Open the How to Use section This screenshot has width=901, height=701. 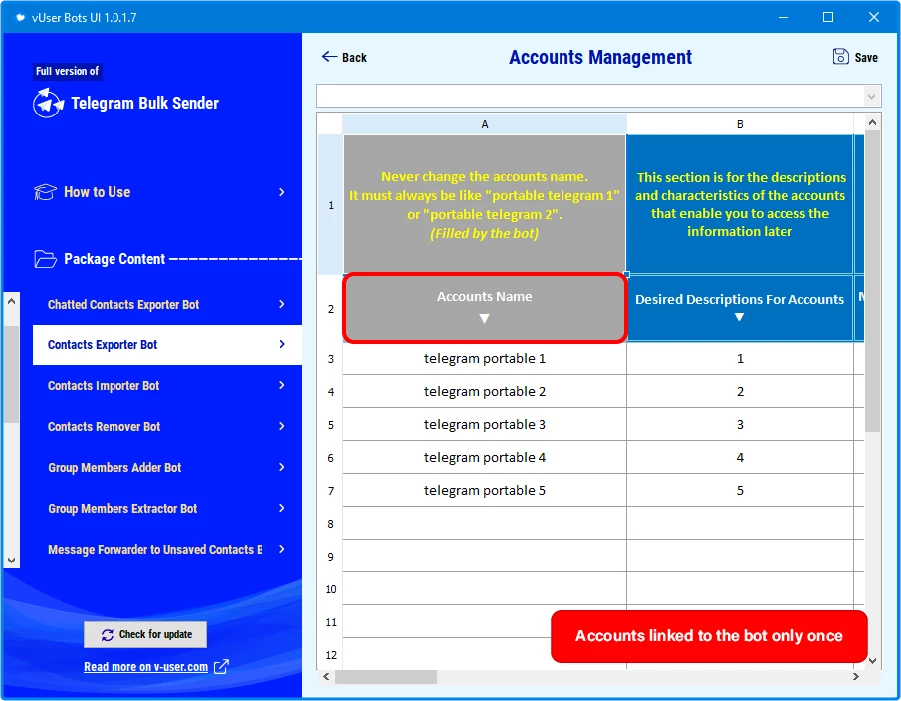tap(161, 192)
